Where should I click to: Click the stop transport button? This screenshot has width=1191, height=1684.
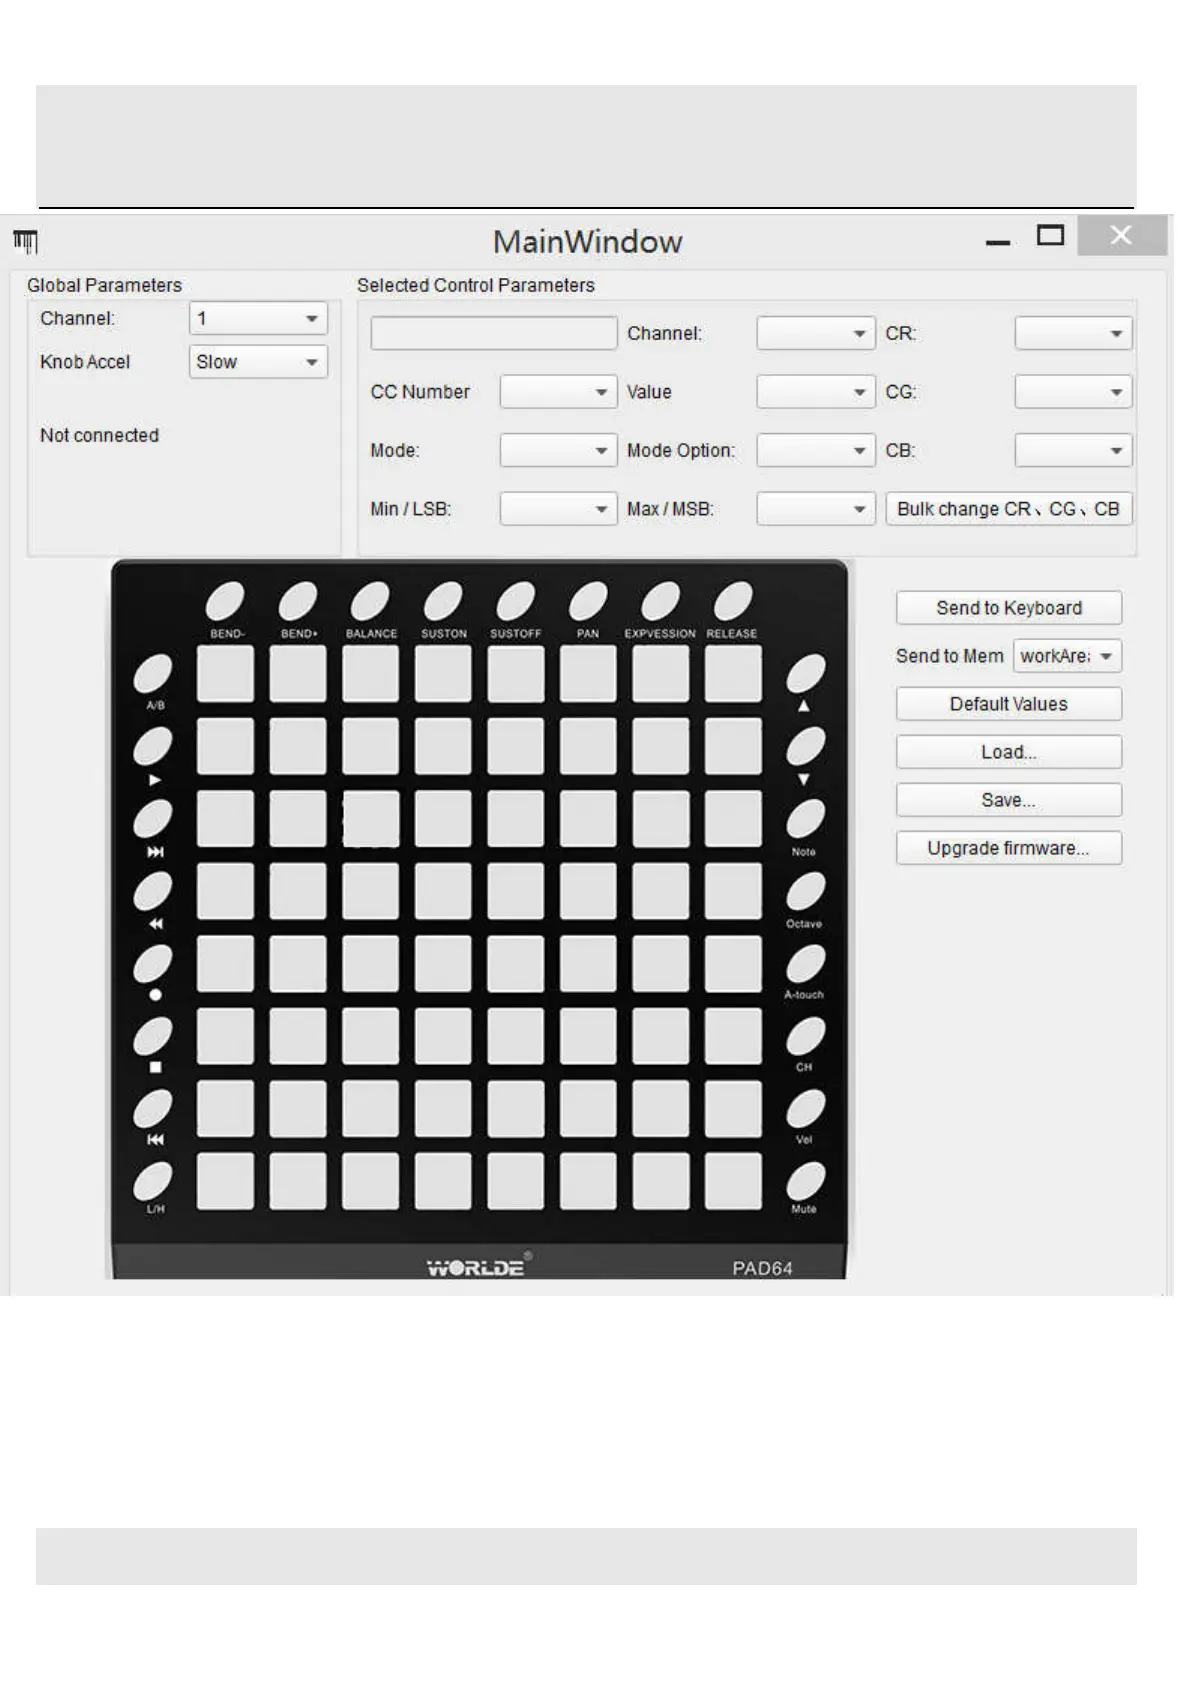(x=153, y=1037)
